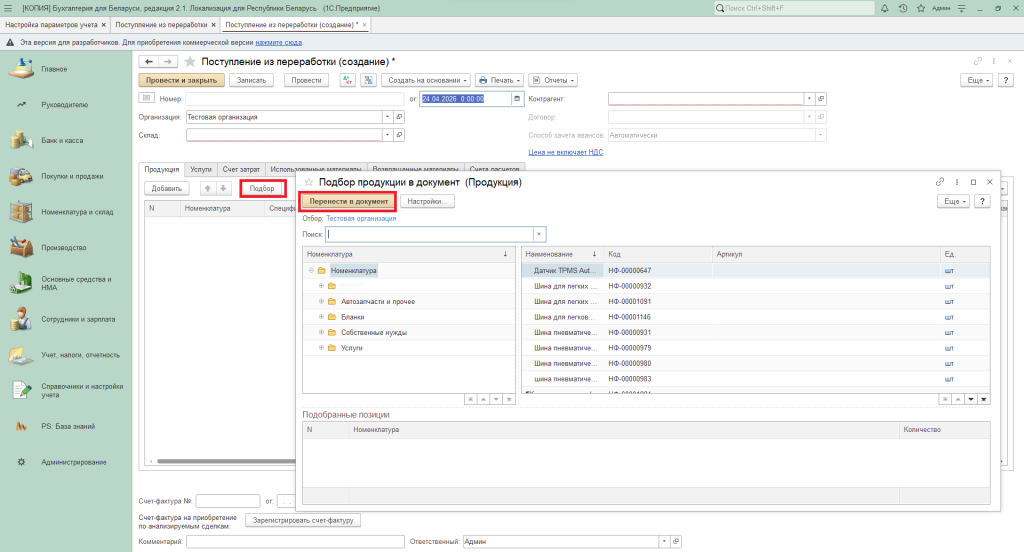Switch to the Счет затрат tab
Screen dimensions: 1024x552
click(241, 169)
